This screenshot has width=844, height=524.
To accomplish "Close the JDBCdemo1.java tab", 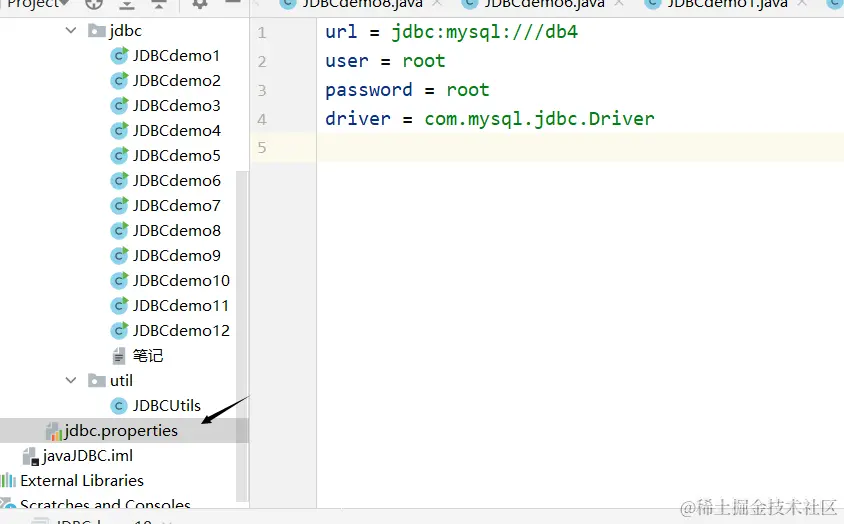I will pyautogui.click(x=802, y=3).
